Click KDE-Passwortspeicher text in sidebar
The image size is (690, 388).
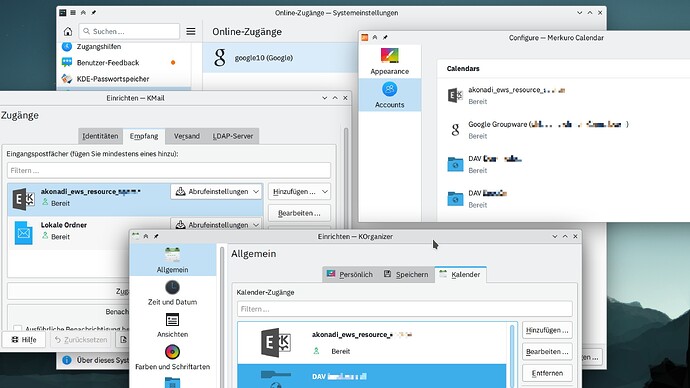113,79
